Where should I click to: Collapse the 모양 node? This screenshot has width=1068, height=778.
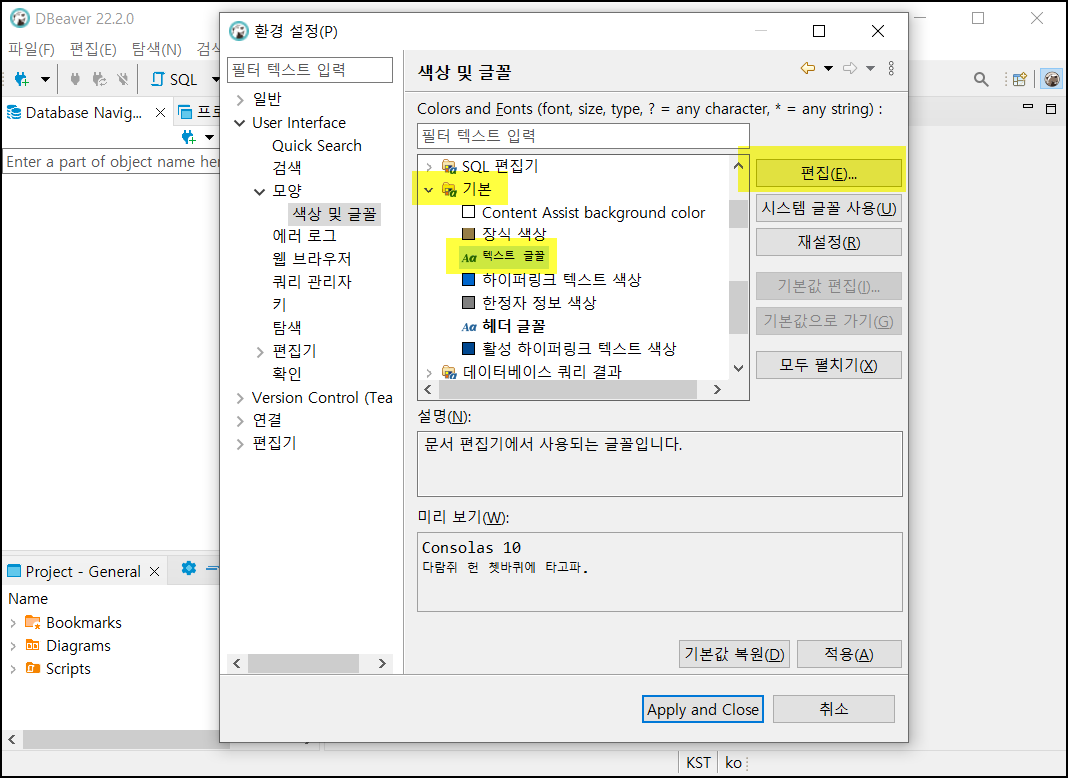260,192
